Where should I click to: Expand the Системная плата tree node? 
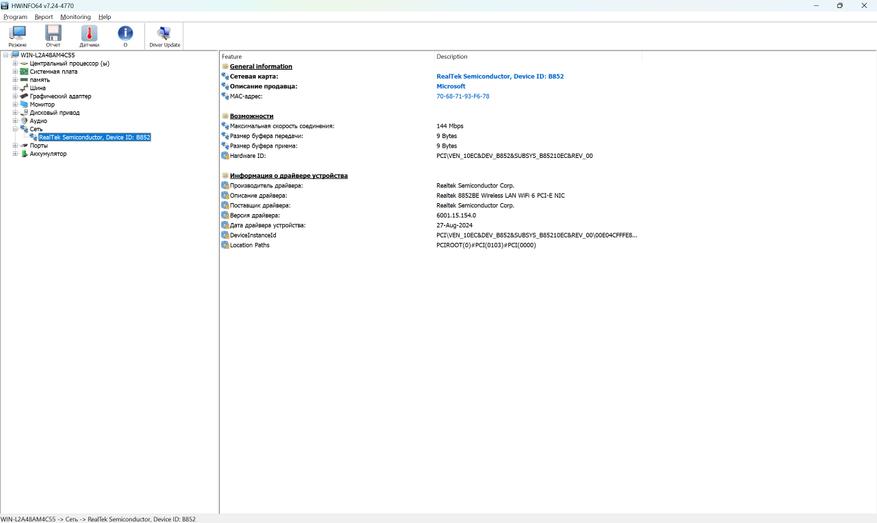pyautogui.click(x=15, y=72)
